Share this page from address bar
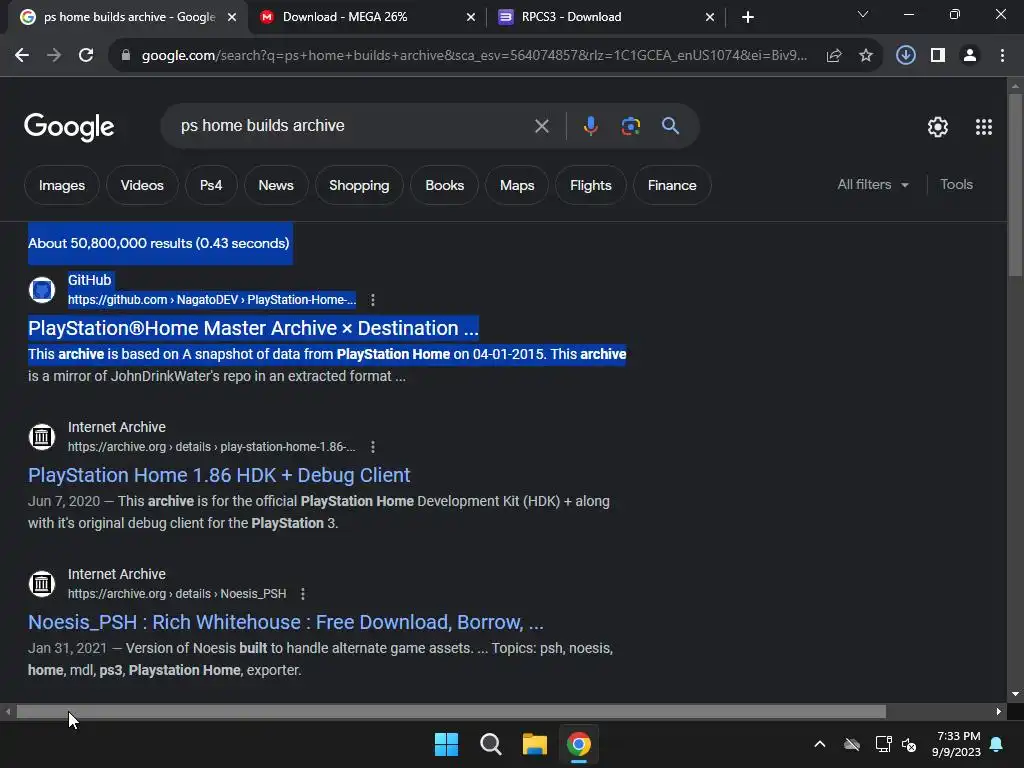The image size is (1024, 768). pos(834,56)
